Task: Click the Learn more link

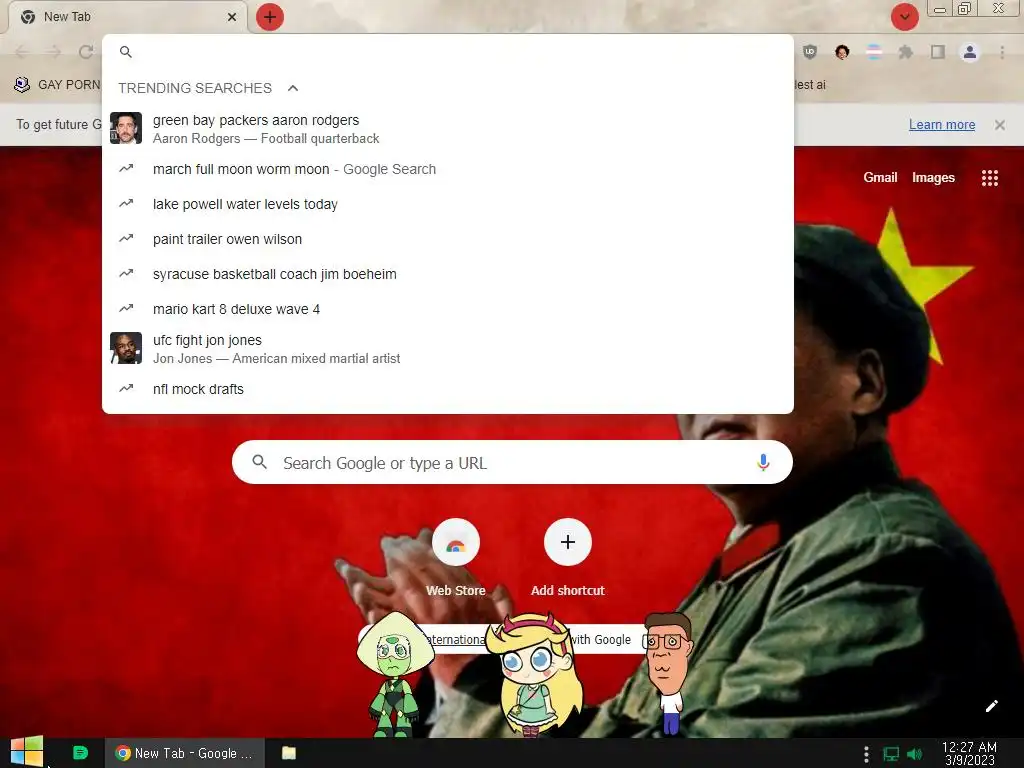Action: click(x=942, y=125)
